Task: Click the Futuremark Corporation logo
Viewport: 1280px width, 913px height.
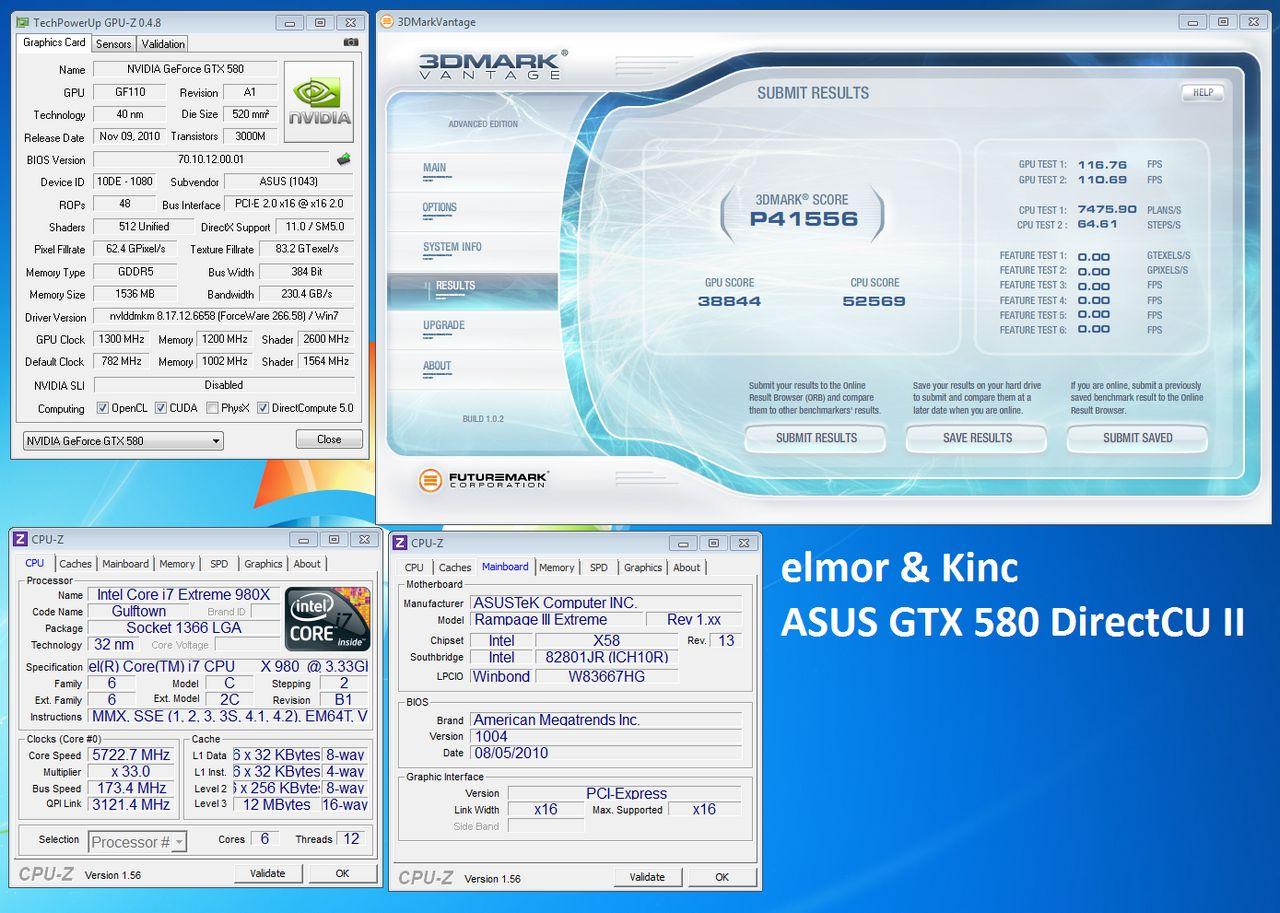Action: tap(483, 480)
